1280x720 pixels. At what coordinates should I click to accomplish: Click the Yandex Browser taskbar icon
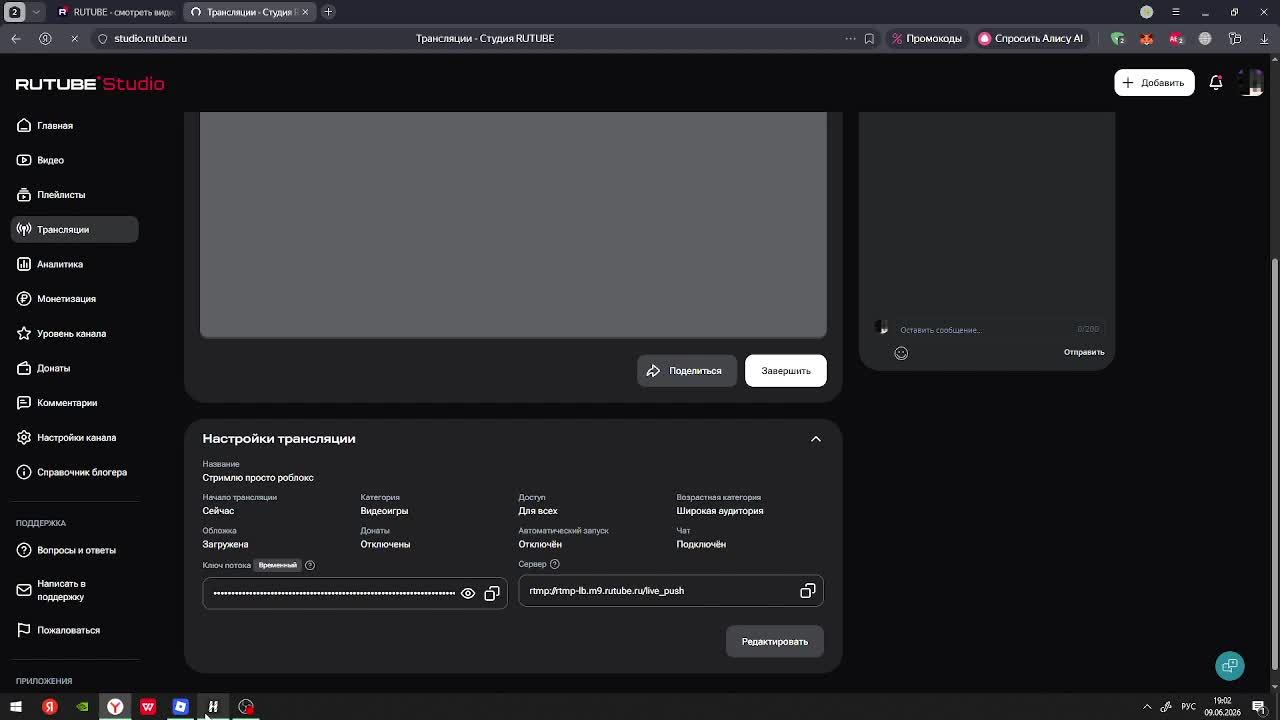(115, 707)
